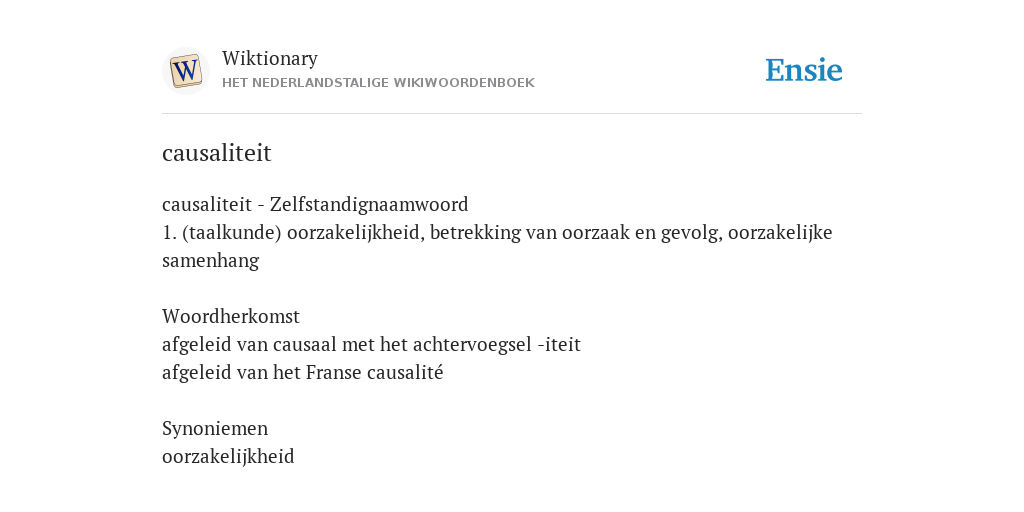Click the Zelfstandignaamwoord line

click(315, 204)
